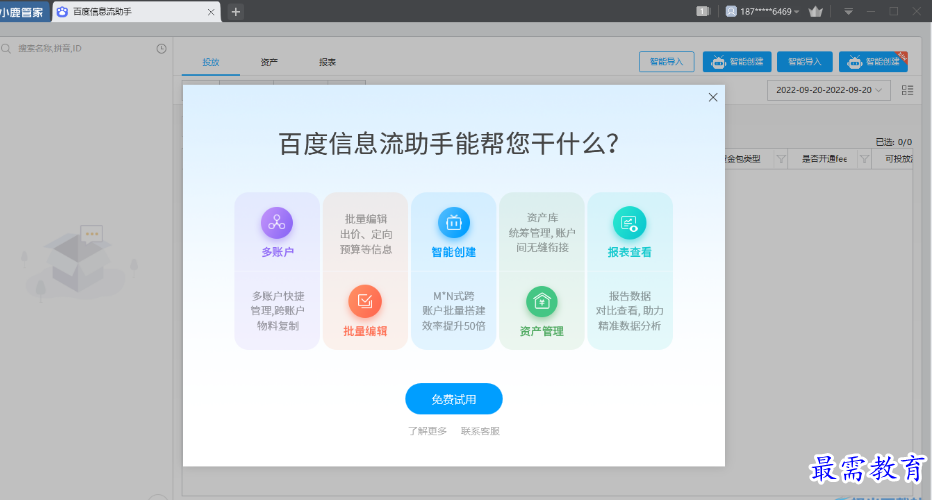Screen dimensions: 933x500
Task: Close the 百度信息流助手 tab
Action: [211, 12]
